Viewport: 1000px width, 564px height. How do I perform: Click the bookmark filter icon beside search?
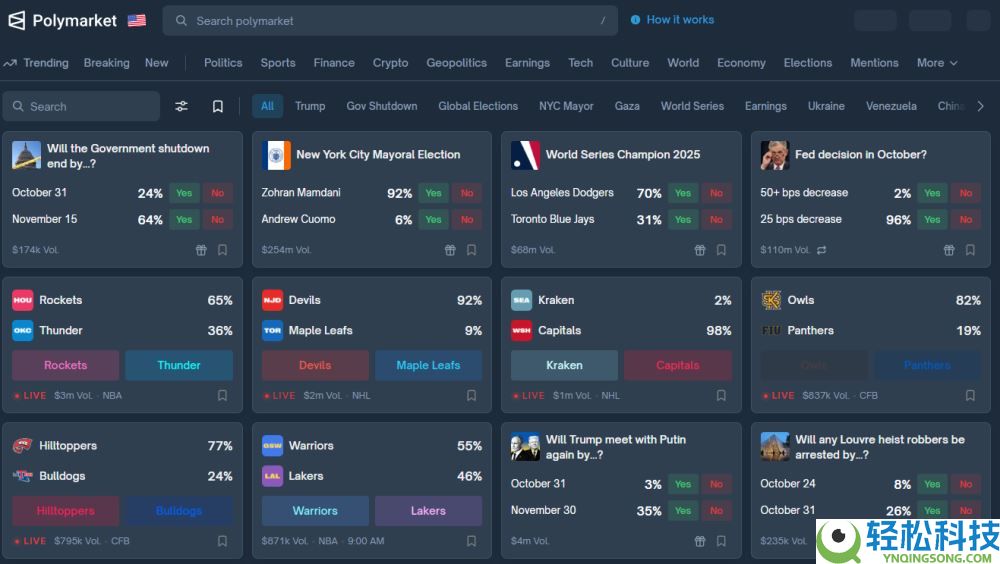(217, 106)
